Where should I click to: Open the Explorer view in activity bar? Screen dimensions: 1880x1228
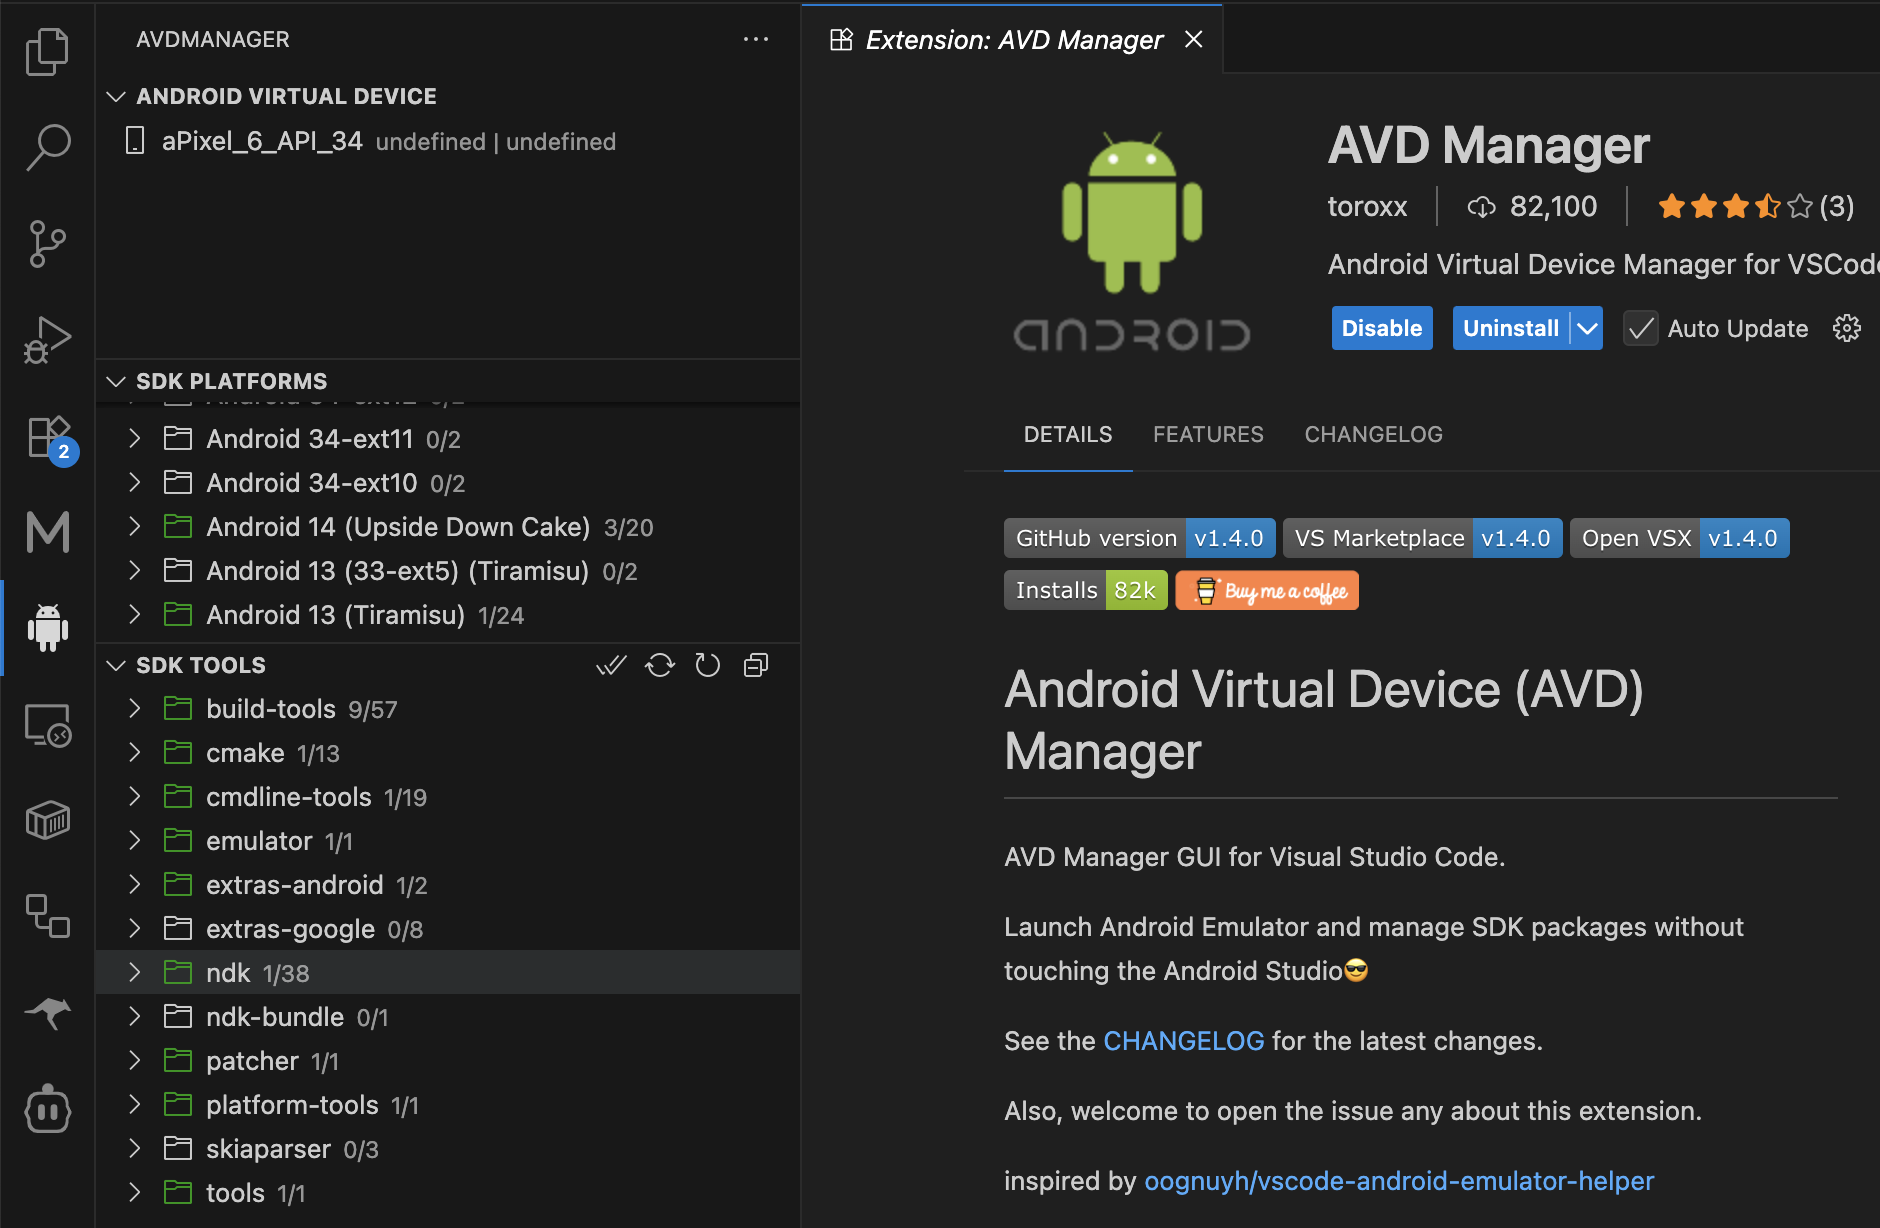click(x=47, y=51)
